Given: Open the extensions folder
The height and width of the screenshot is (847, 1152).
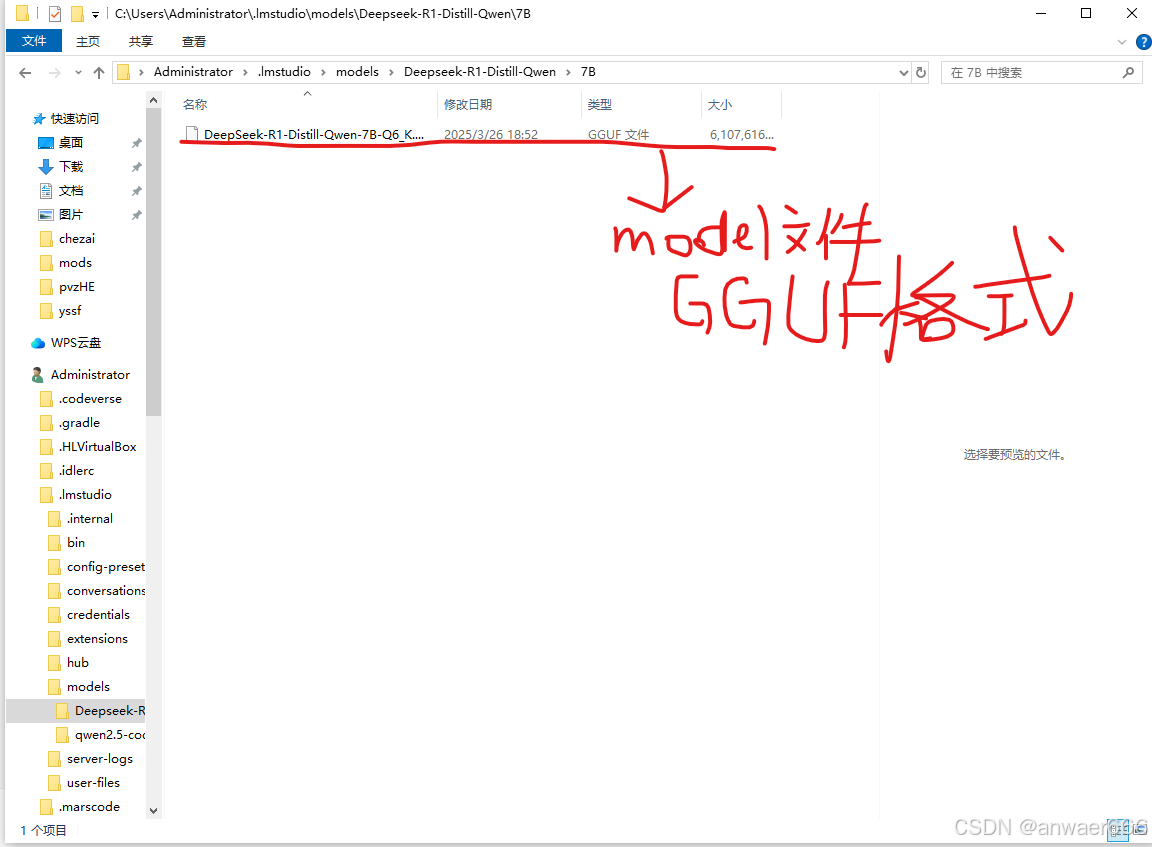Looking at the screenshot, I should point(97,639).
